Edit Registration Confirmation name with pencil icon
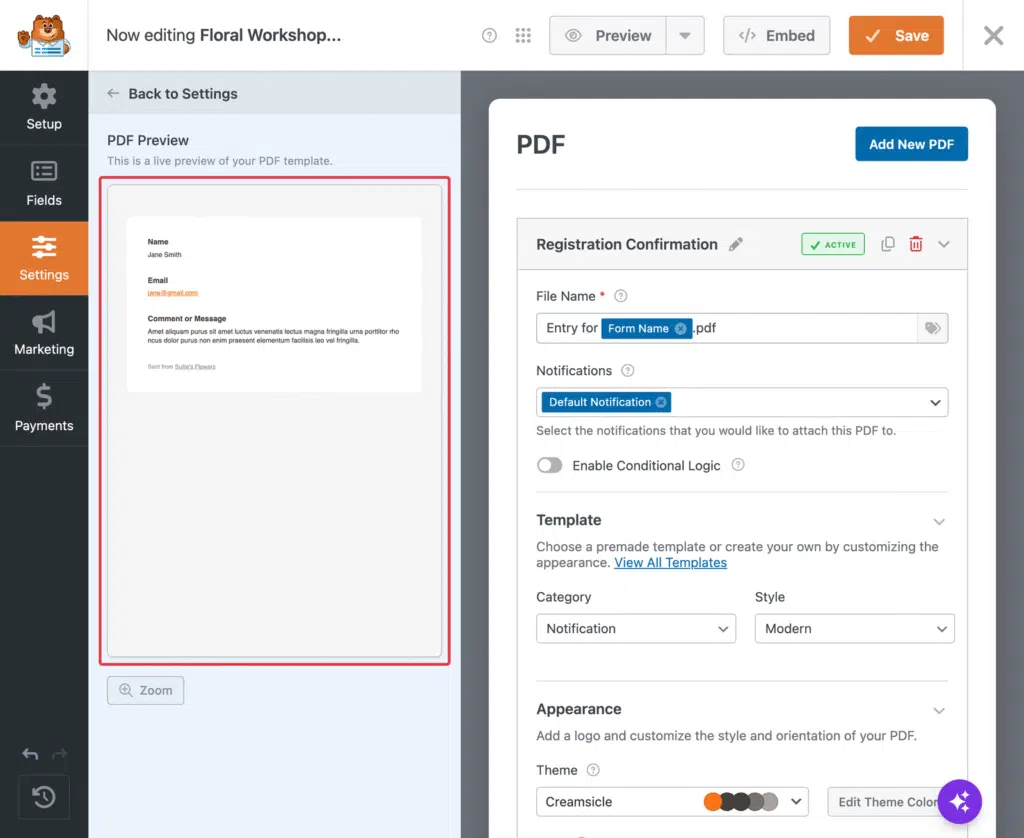 click(x=736, y=244)
